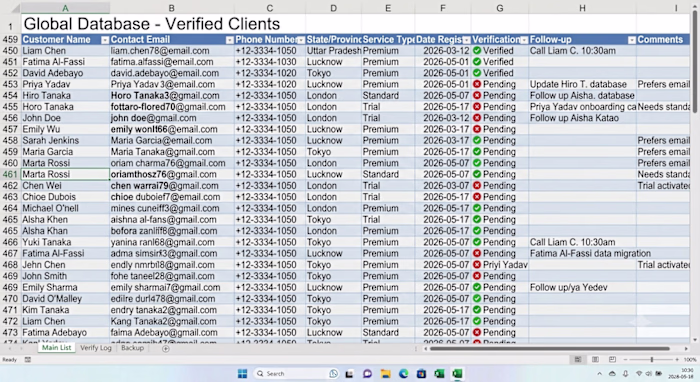The width and height of the screenshot is (700, 382).
Task: Click the Verified icon cell for David Adebayo
Action: point(477,73)
